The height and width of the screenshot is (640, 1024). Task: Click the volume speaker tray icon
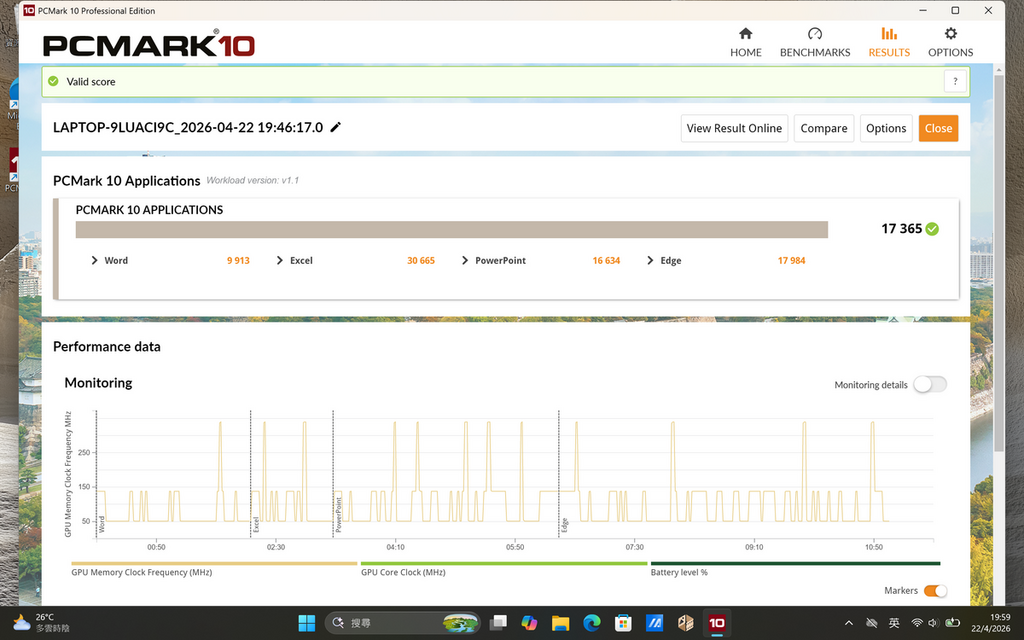(933, 623)
